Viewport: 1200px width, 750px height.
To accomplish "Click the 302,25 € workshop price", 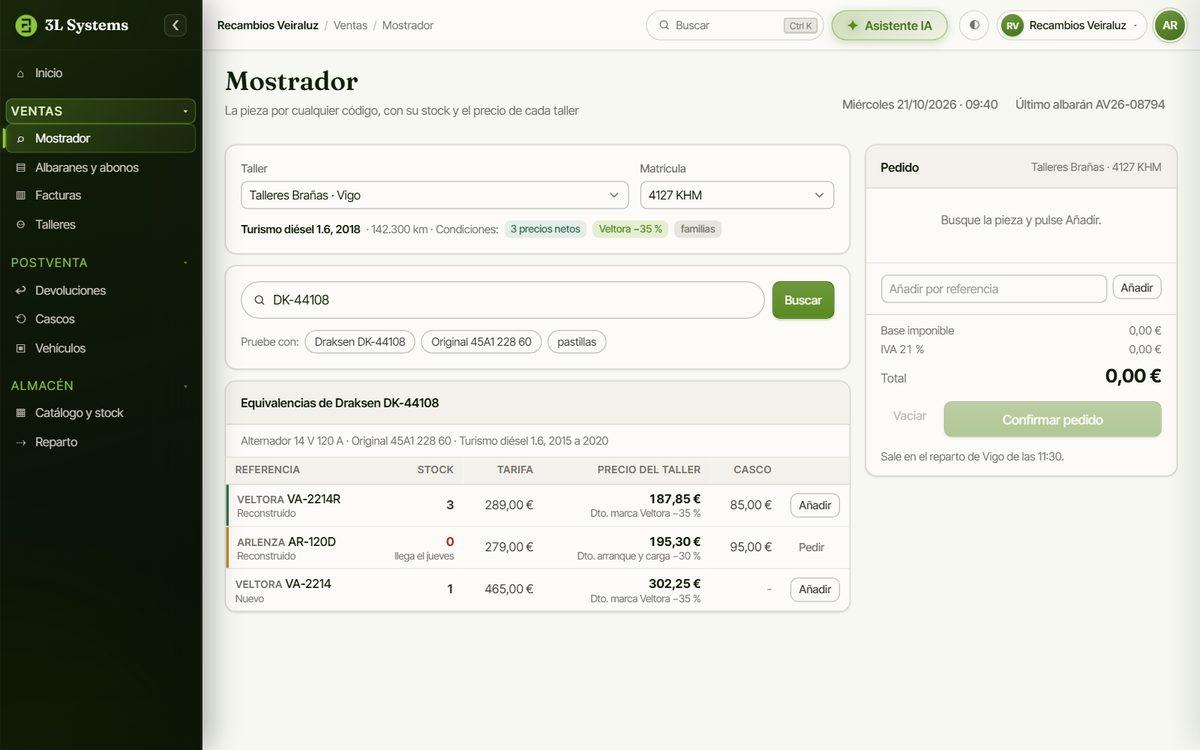I will 675,583.
